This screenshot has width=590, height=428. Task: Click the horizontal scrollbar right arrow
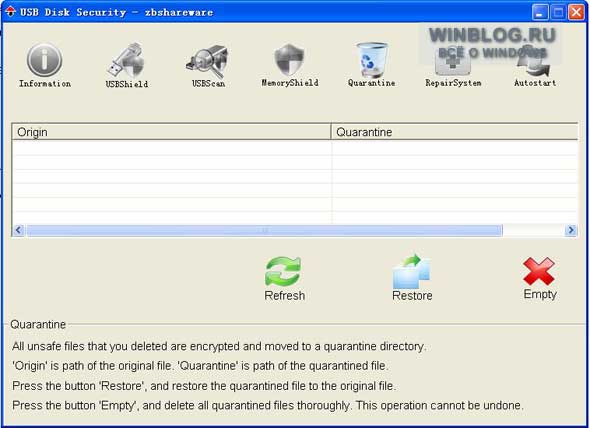point(571,230)
